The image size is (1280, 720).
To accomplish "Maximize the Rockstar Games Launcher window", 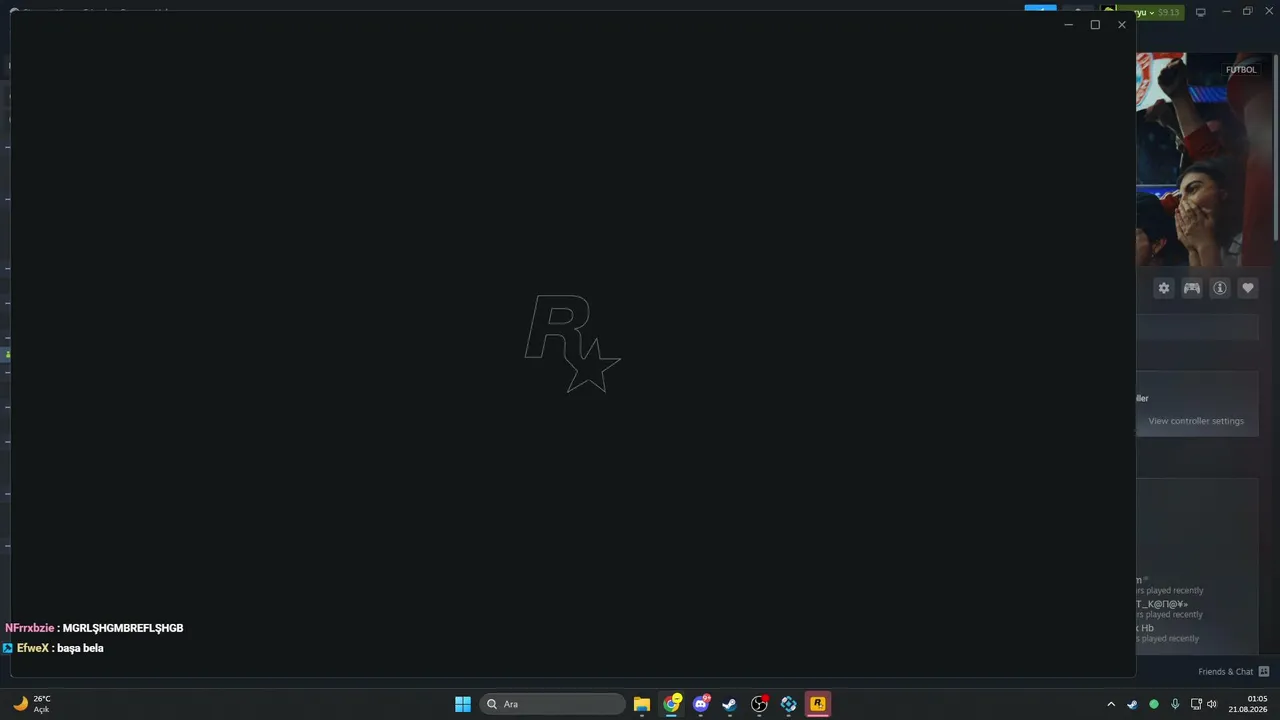I will pyautogui.click(x=1095, y=25).
